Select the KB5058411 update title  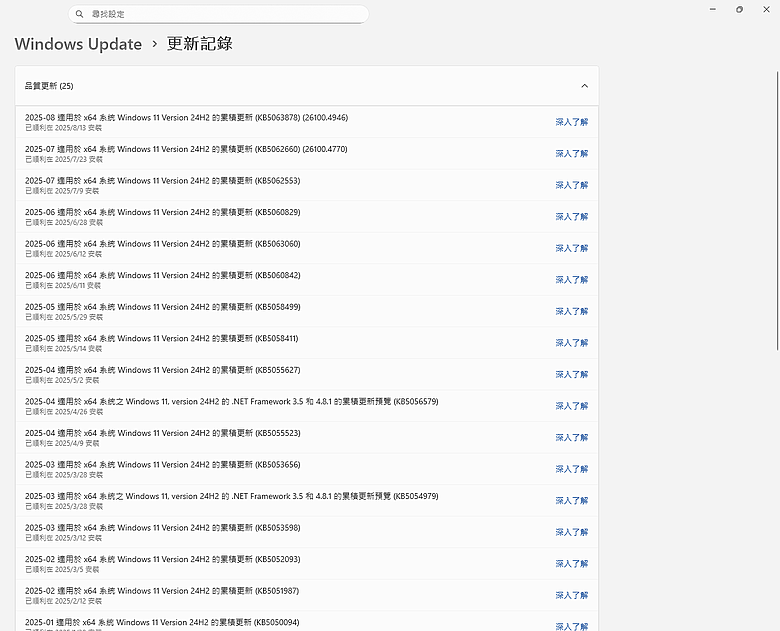coord(162,338)
